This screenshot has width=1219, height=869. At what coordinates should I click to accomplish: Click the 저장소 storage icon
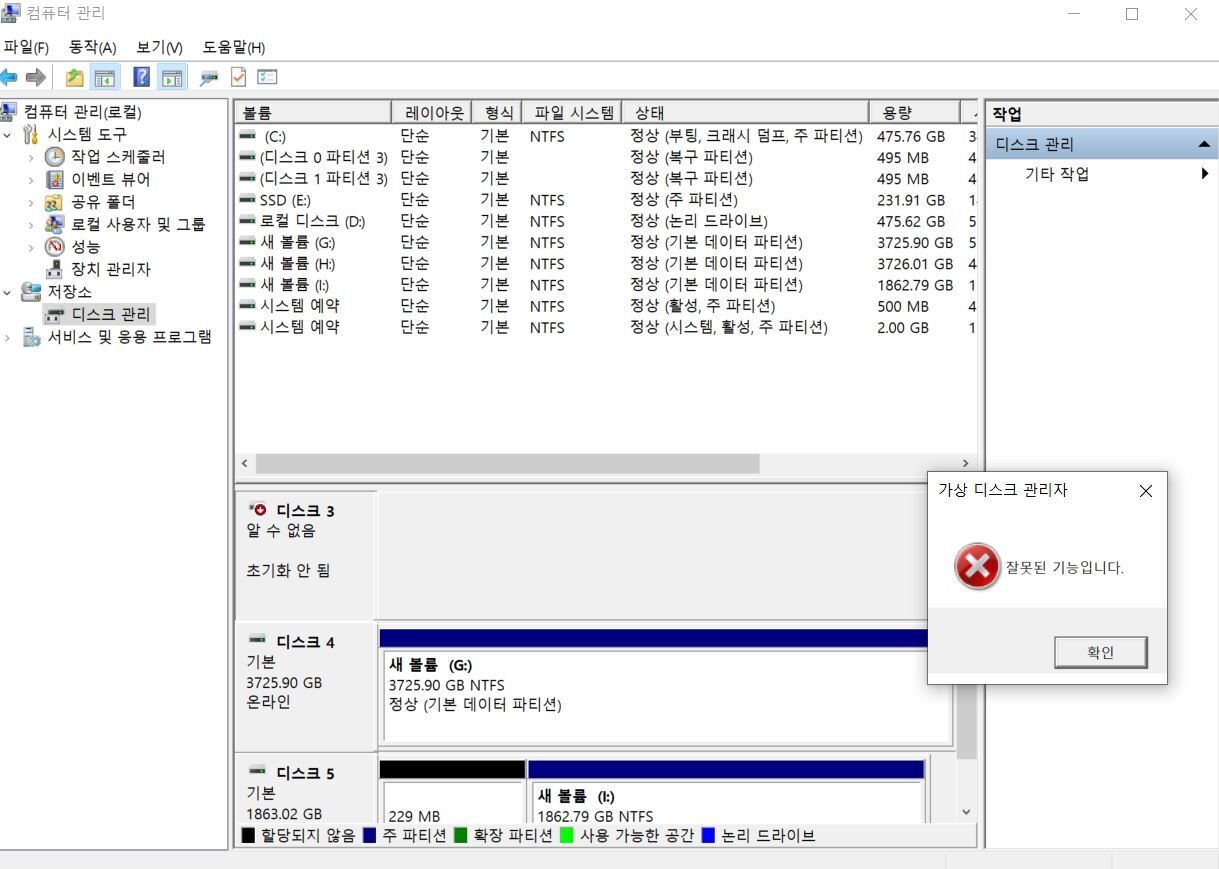click(32, 292)
